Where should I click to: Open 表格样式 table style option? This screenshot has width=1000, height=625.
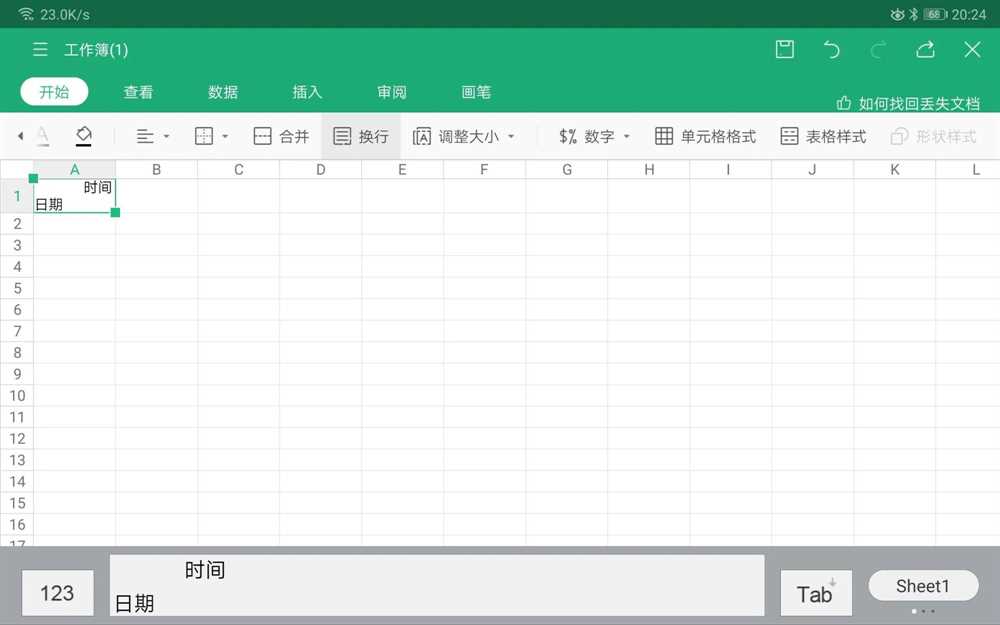[823, 136]
